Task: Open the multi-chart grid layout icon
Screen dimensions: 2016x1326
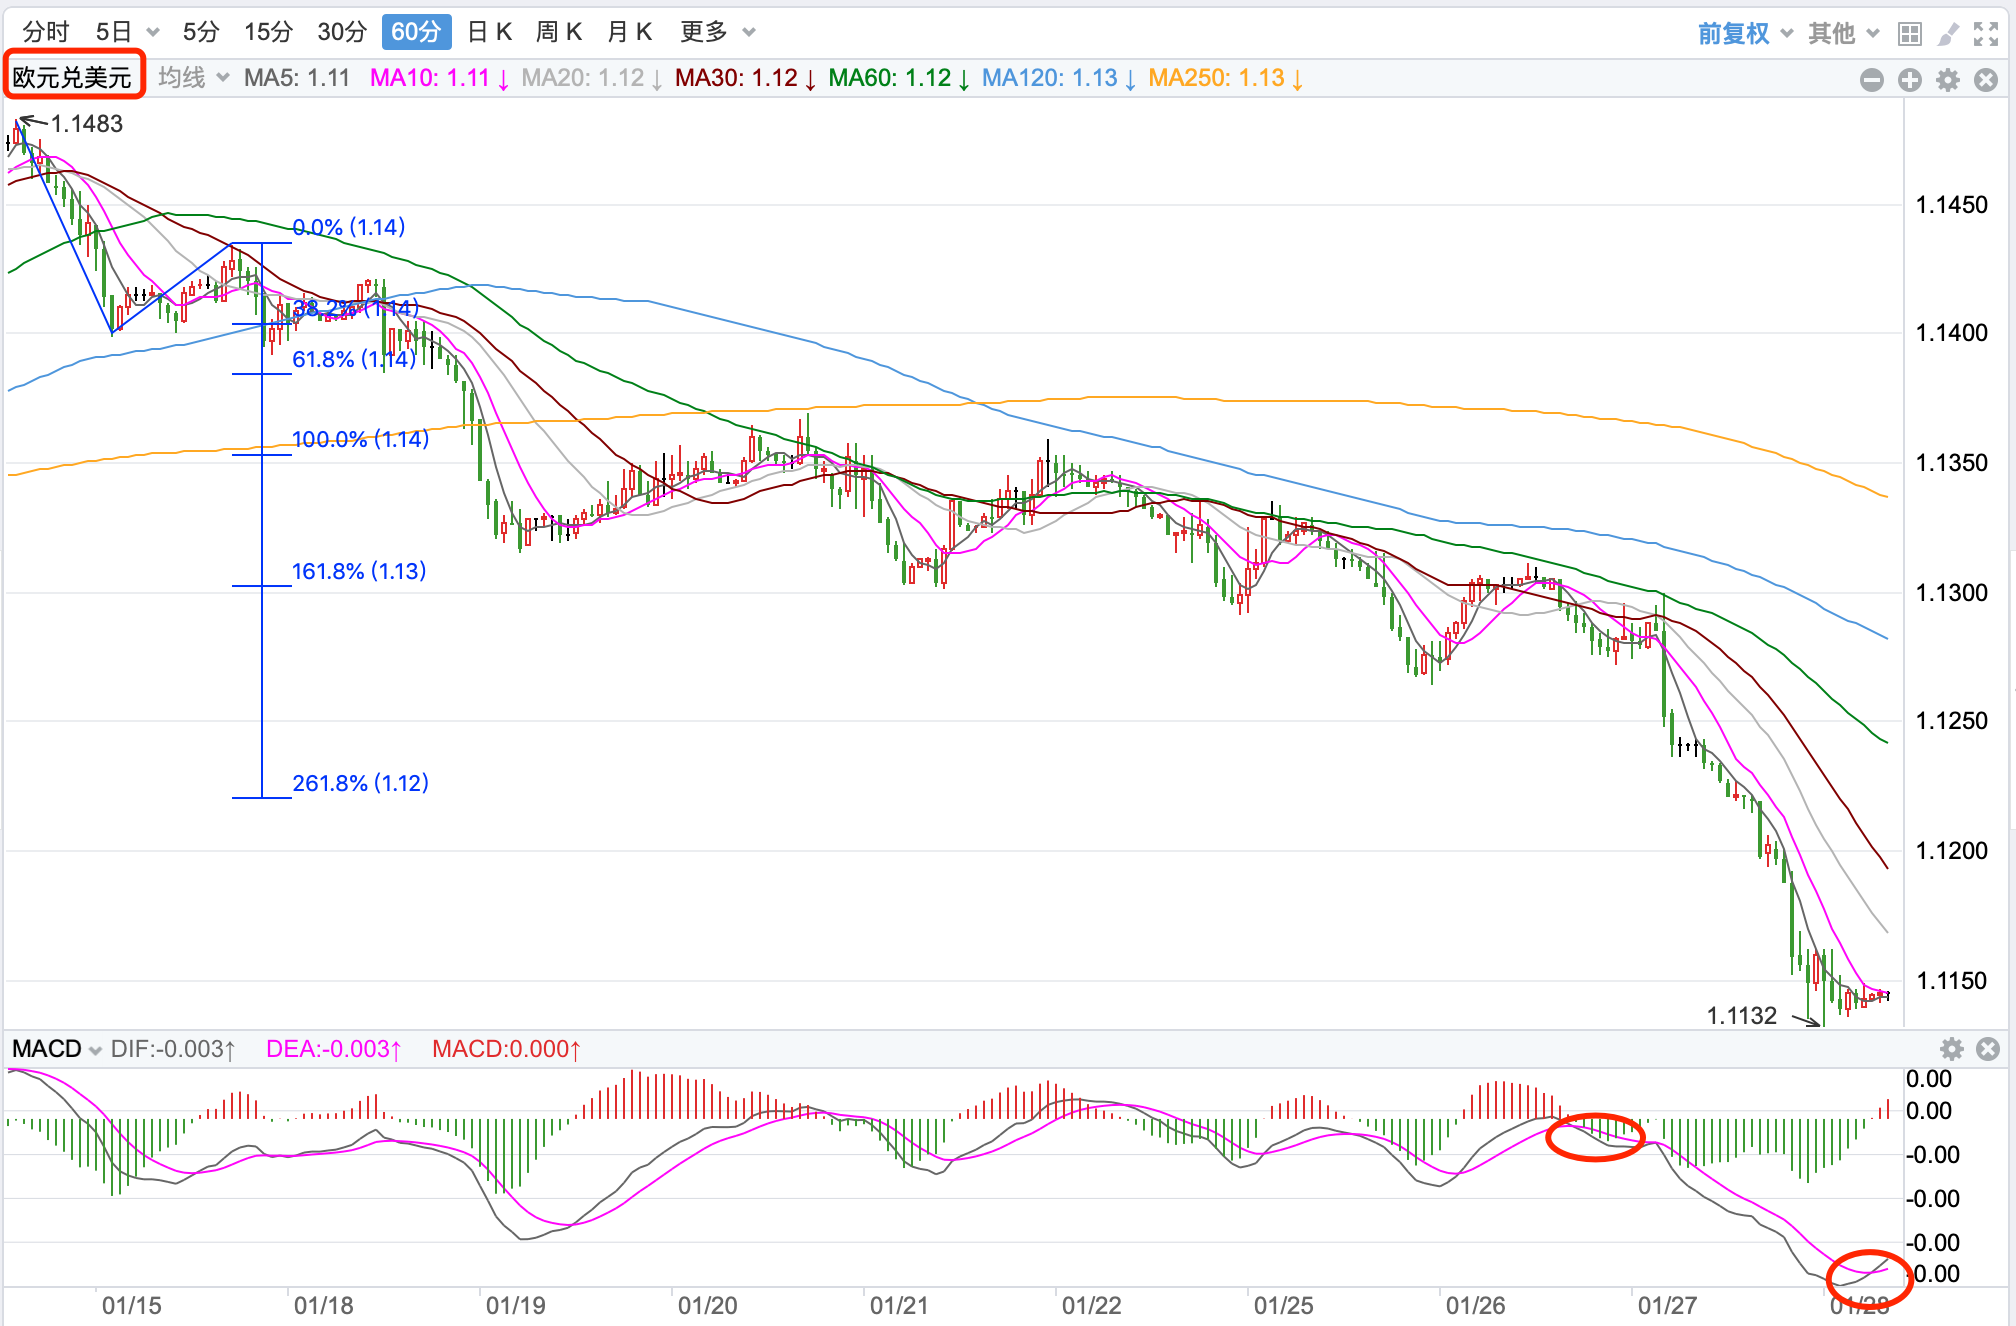Action: click(x=1909, y=33)
